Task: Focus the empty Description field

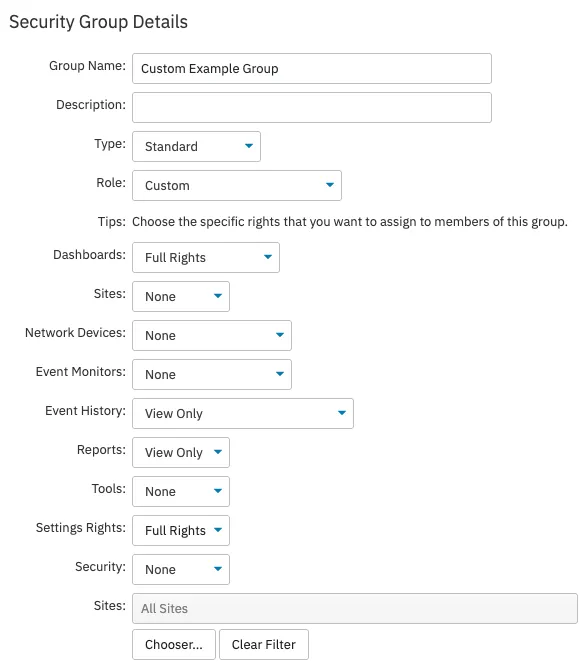Action: 312,107
